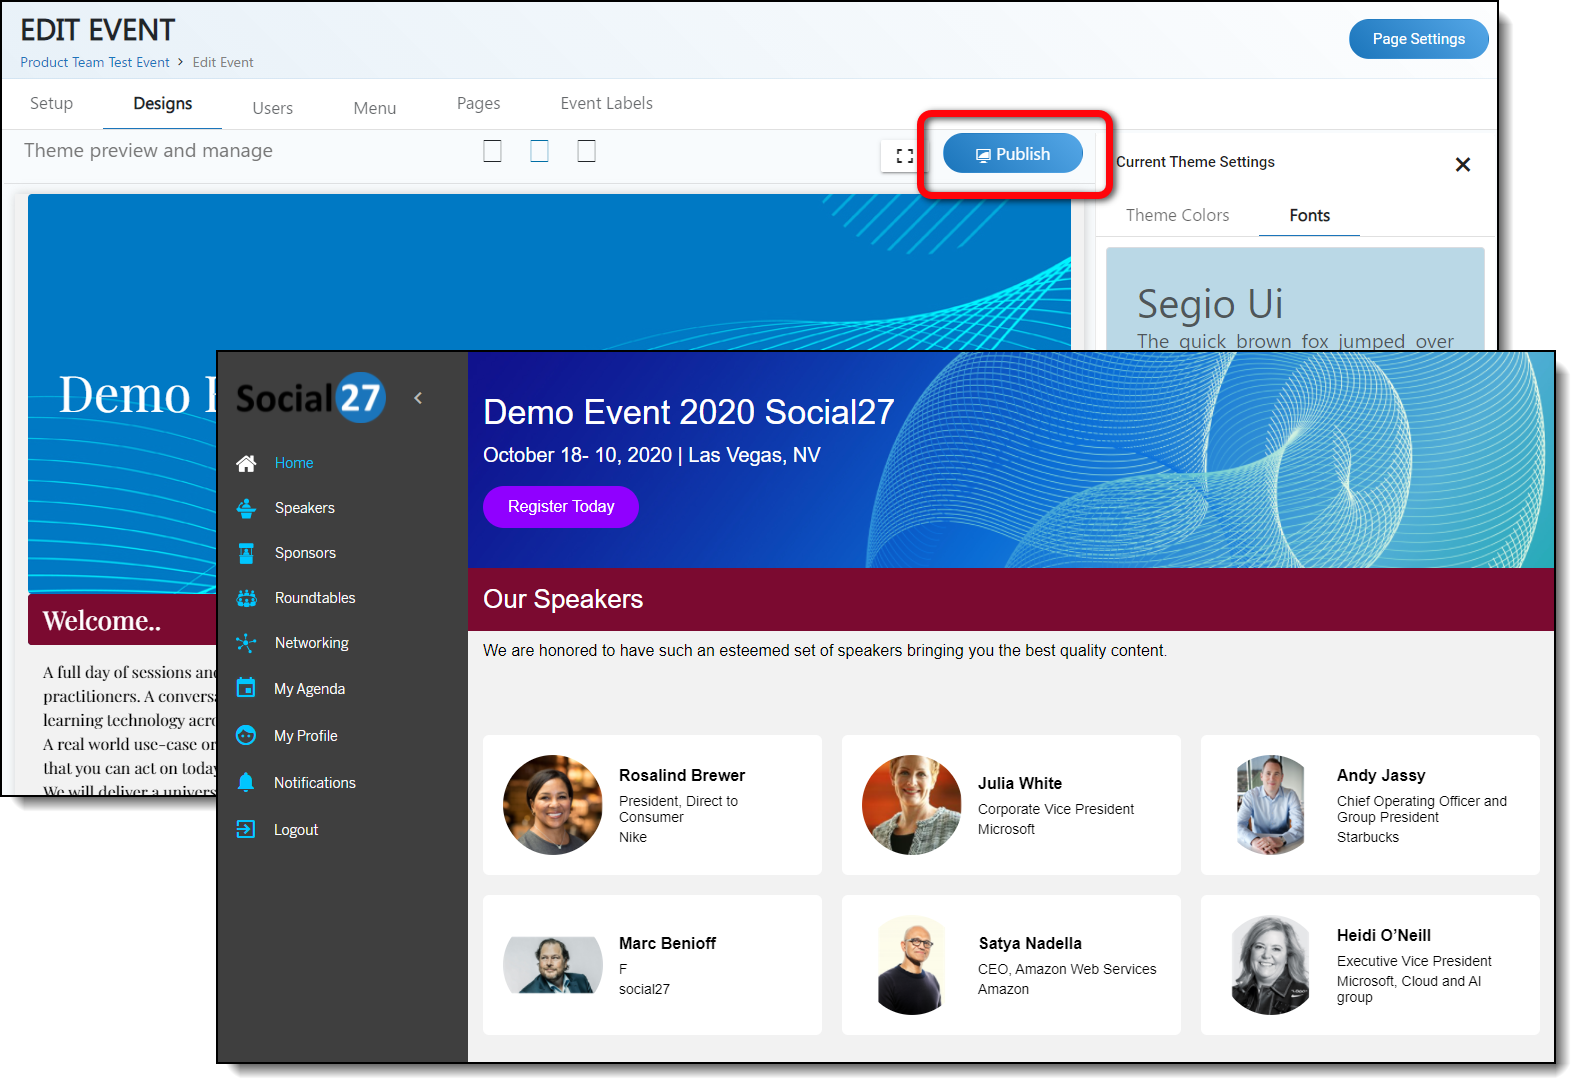Open Rosalind Brewer's speaker photo
Image resolution: width=1581 pixels, height=1089 pixels.
point(553,804)
